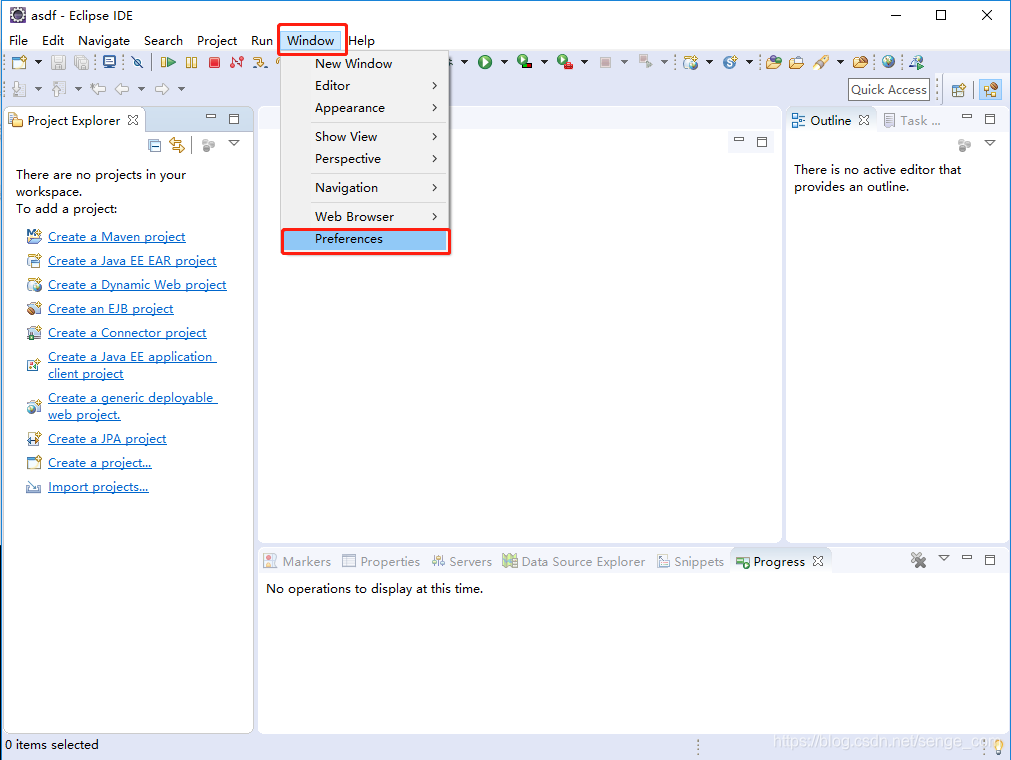This screenshot has width=1011, height=760.
Task: Click the Last Edit Location icon
Action: [98, 89]
